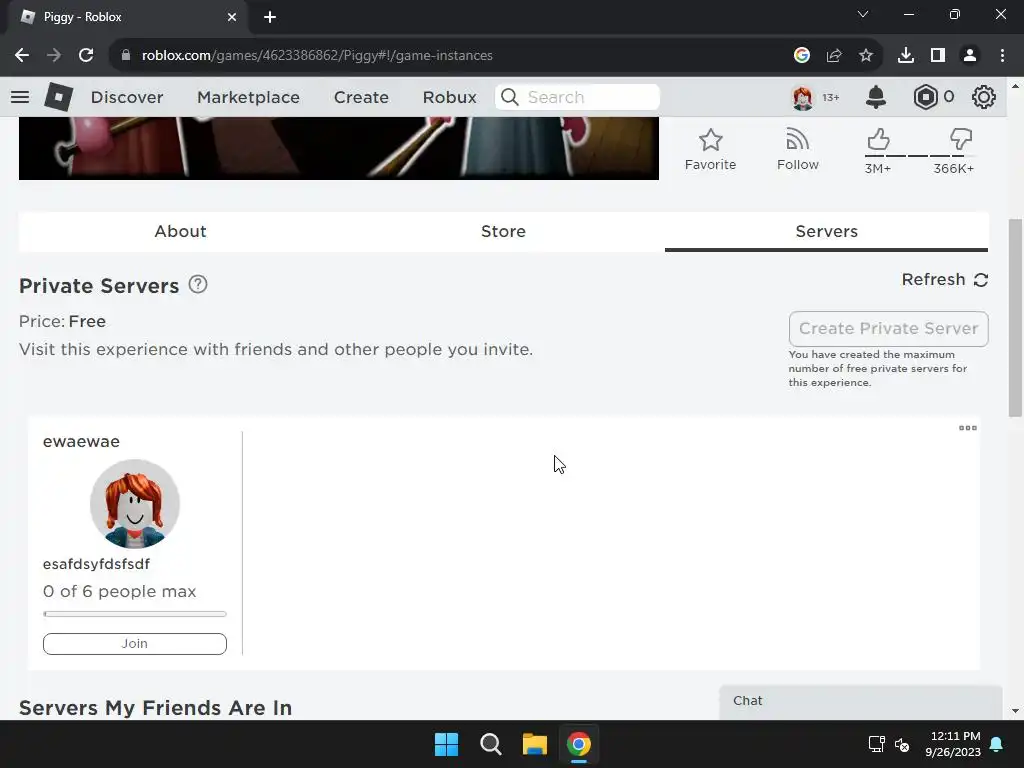Open Robux in the Roblox navbar
The height and width of the screenshot is (768, 1024).
coord(449,97)
